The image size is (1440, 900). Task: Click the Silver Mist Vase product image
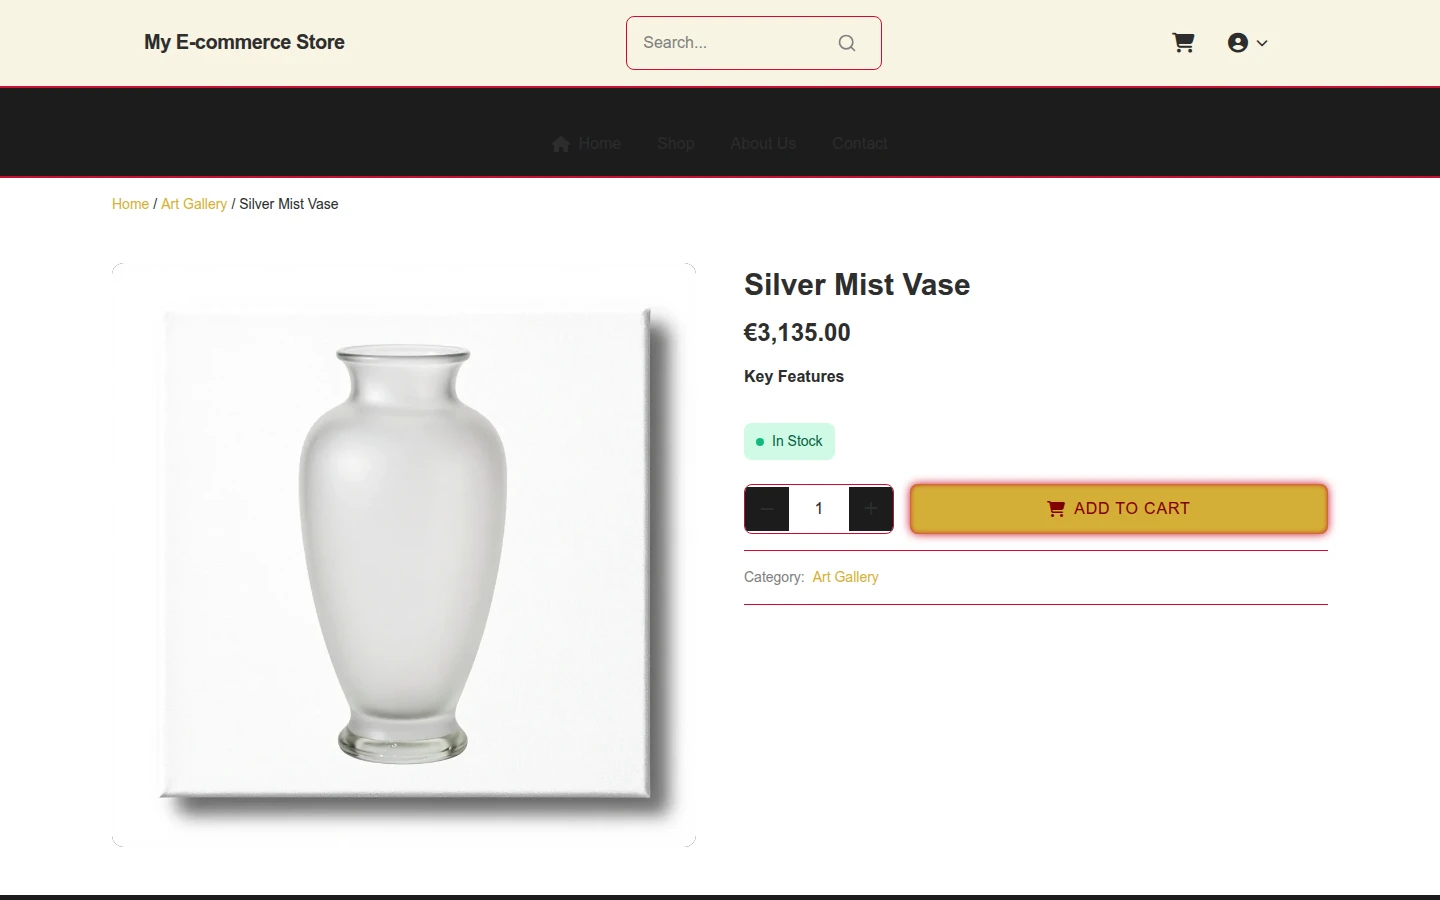tap(404, 555)
